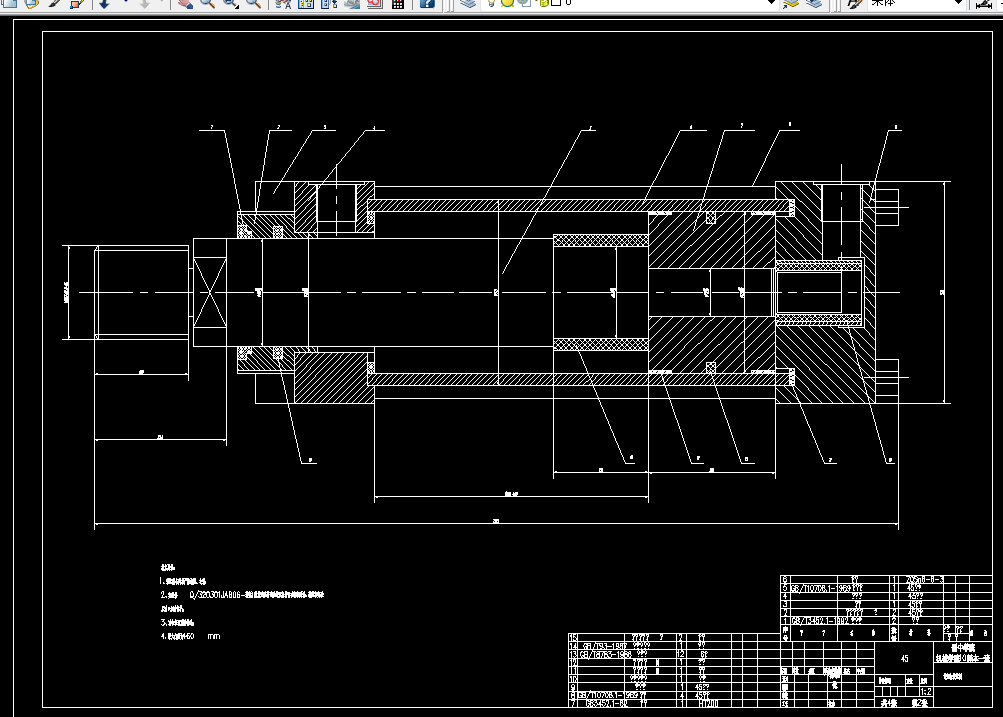
Task: Toggle layer 0 freeze sun icon
Action: [x=507, y=3]
